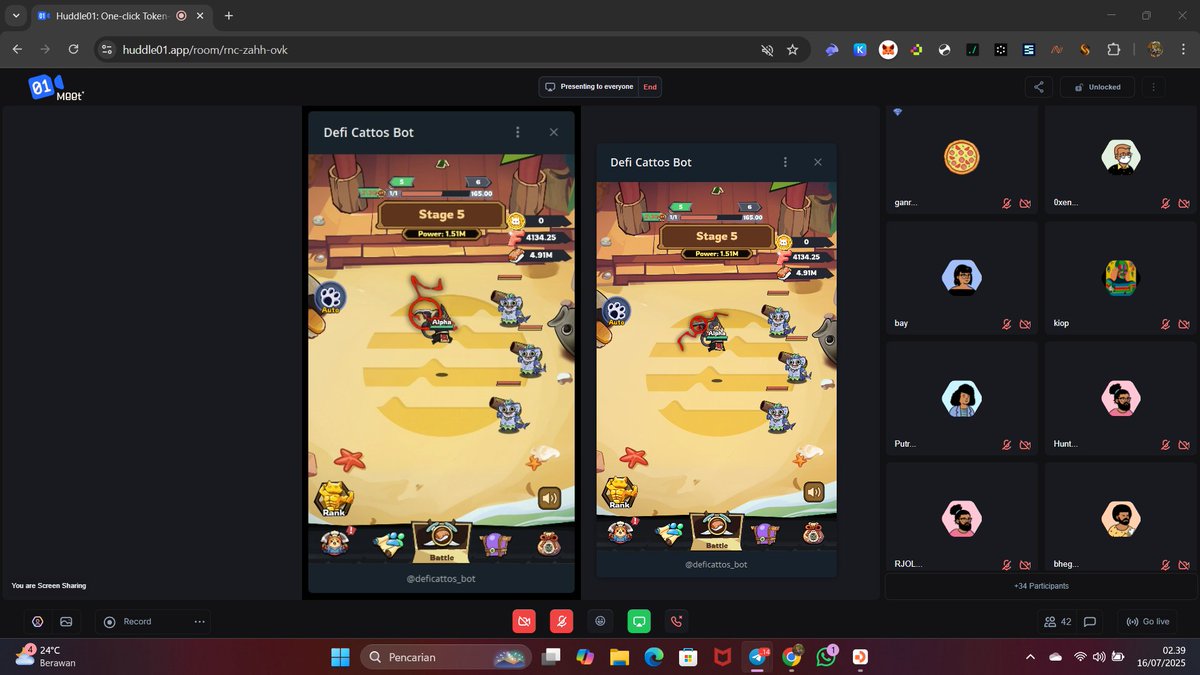Click the purple chest icon in right game nav
The width and height of the screenshot is (1200, 675).
click(765, 533)
